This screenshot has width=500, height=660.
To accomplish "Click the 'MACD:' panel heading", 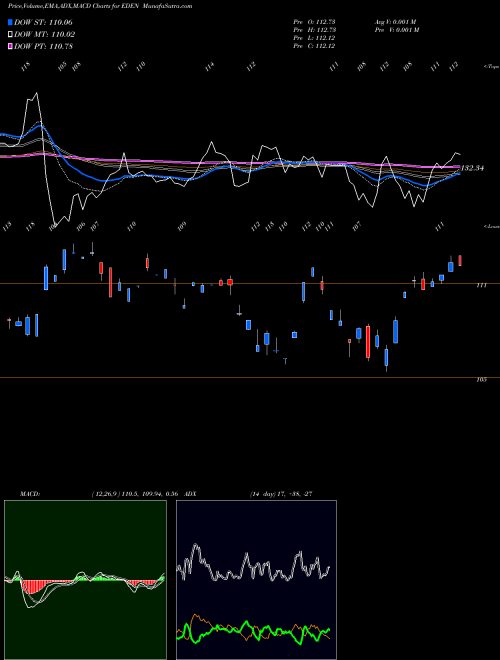I will tap(29, 494).
